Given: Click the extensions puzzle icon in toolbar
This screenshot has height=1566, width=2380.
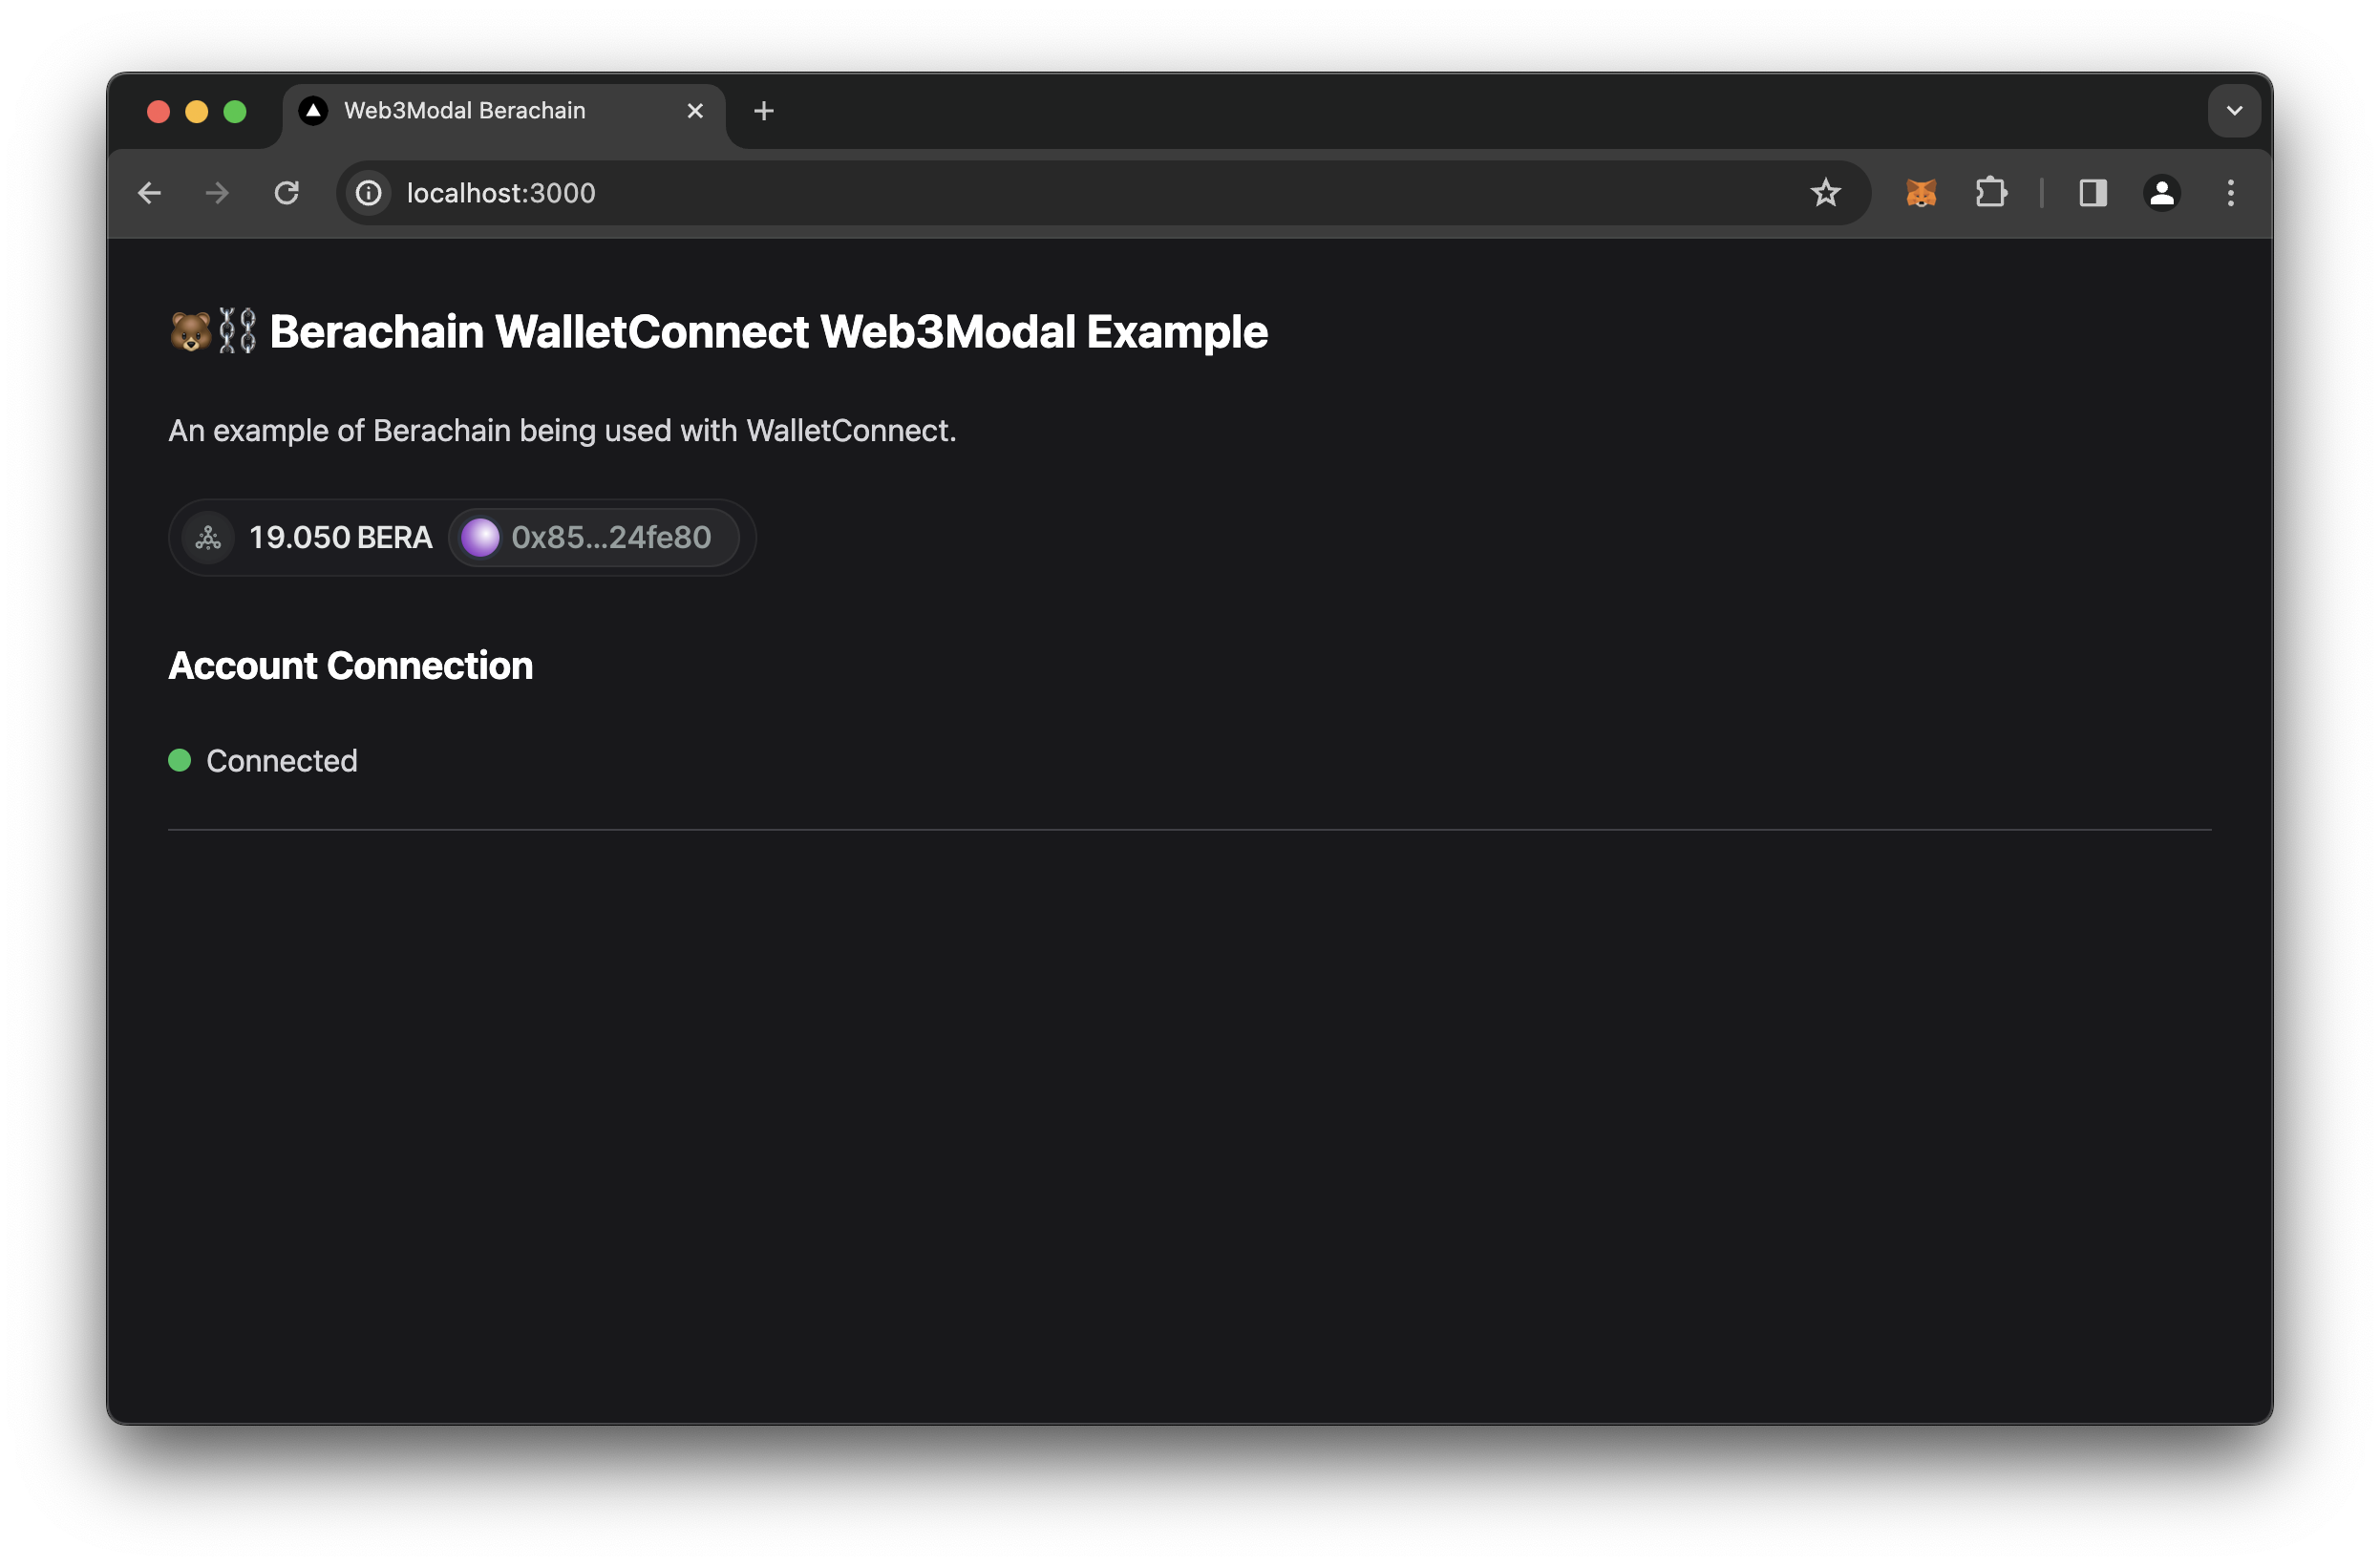Looking at the screenshot, I should [x=1988, y=192].
